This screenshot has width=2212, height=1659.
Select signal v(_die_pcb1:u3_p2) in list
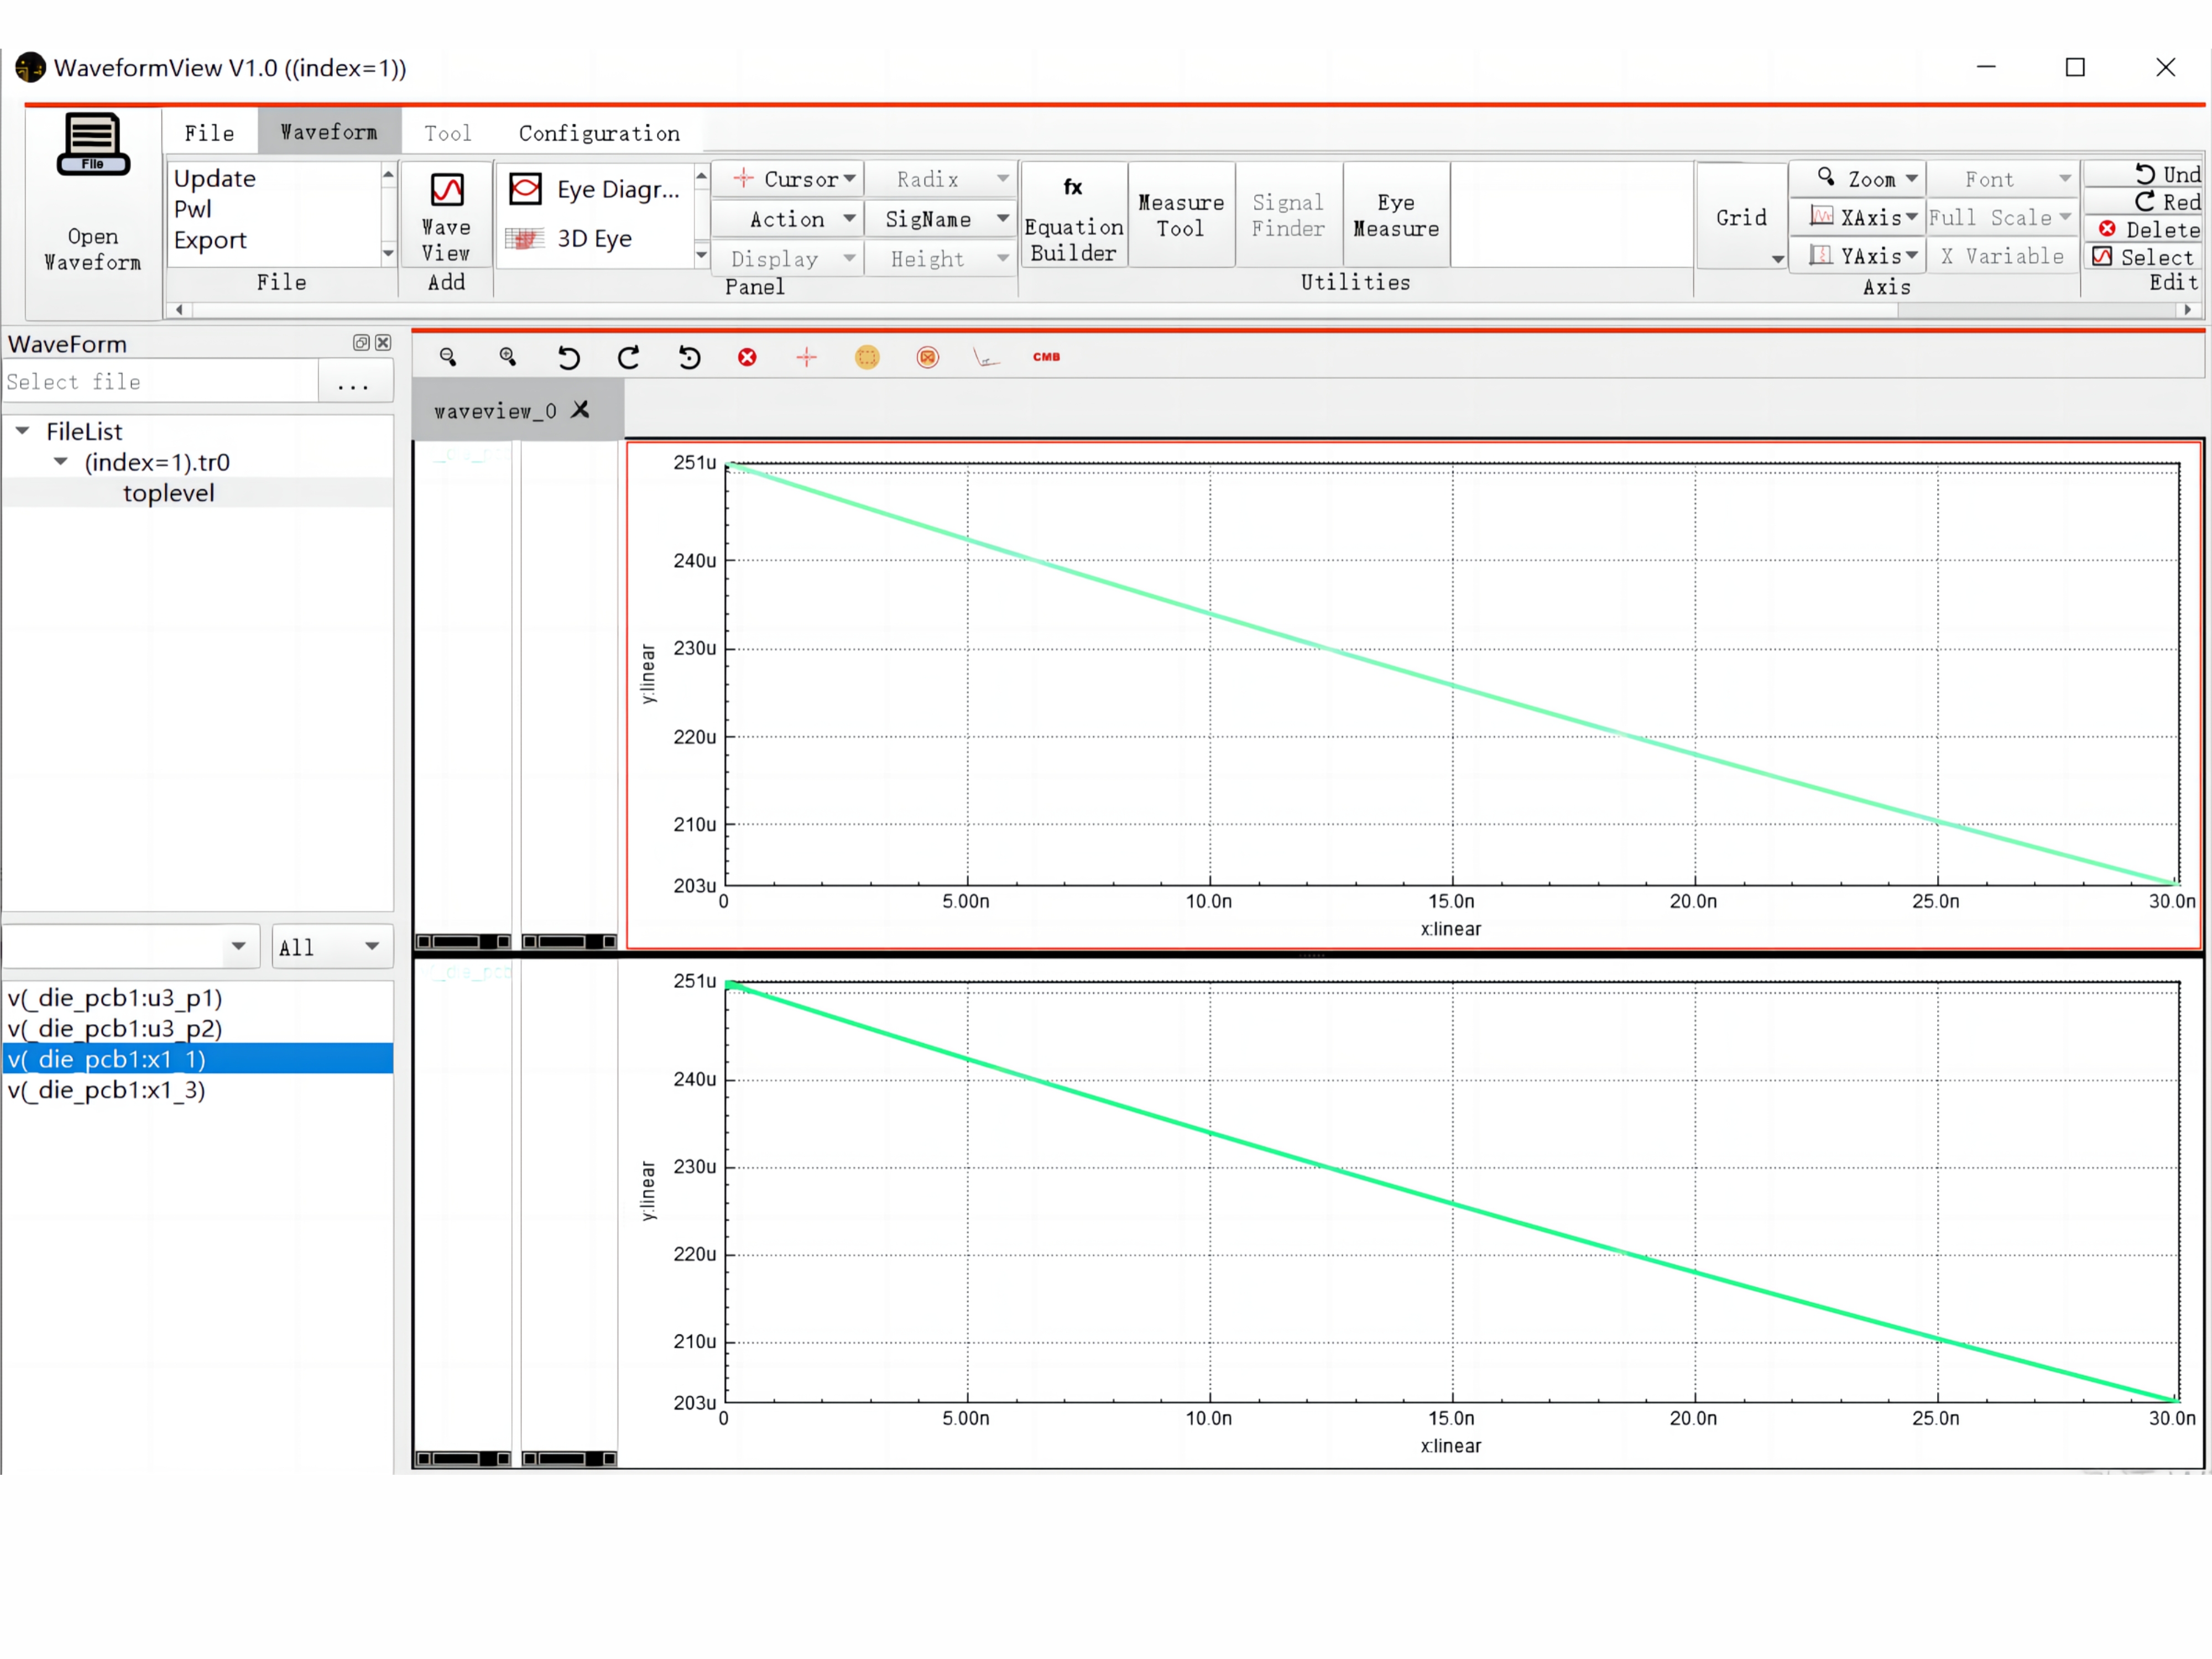coord(115,1028)
